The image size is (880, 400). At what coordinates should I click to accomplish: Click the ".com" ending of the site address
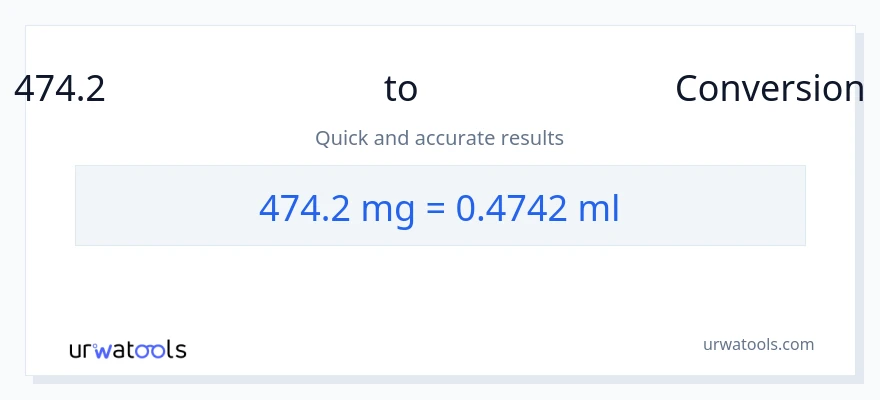(x=796, y=344)
